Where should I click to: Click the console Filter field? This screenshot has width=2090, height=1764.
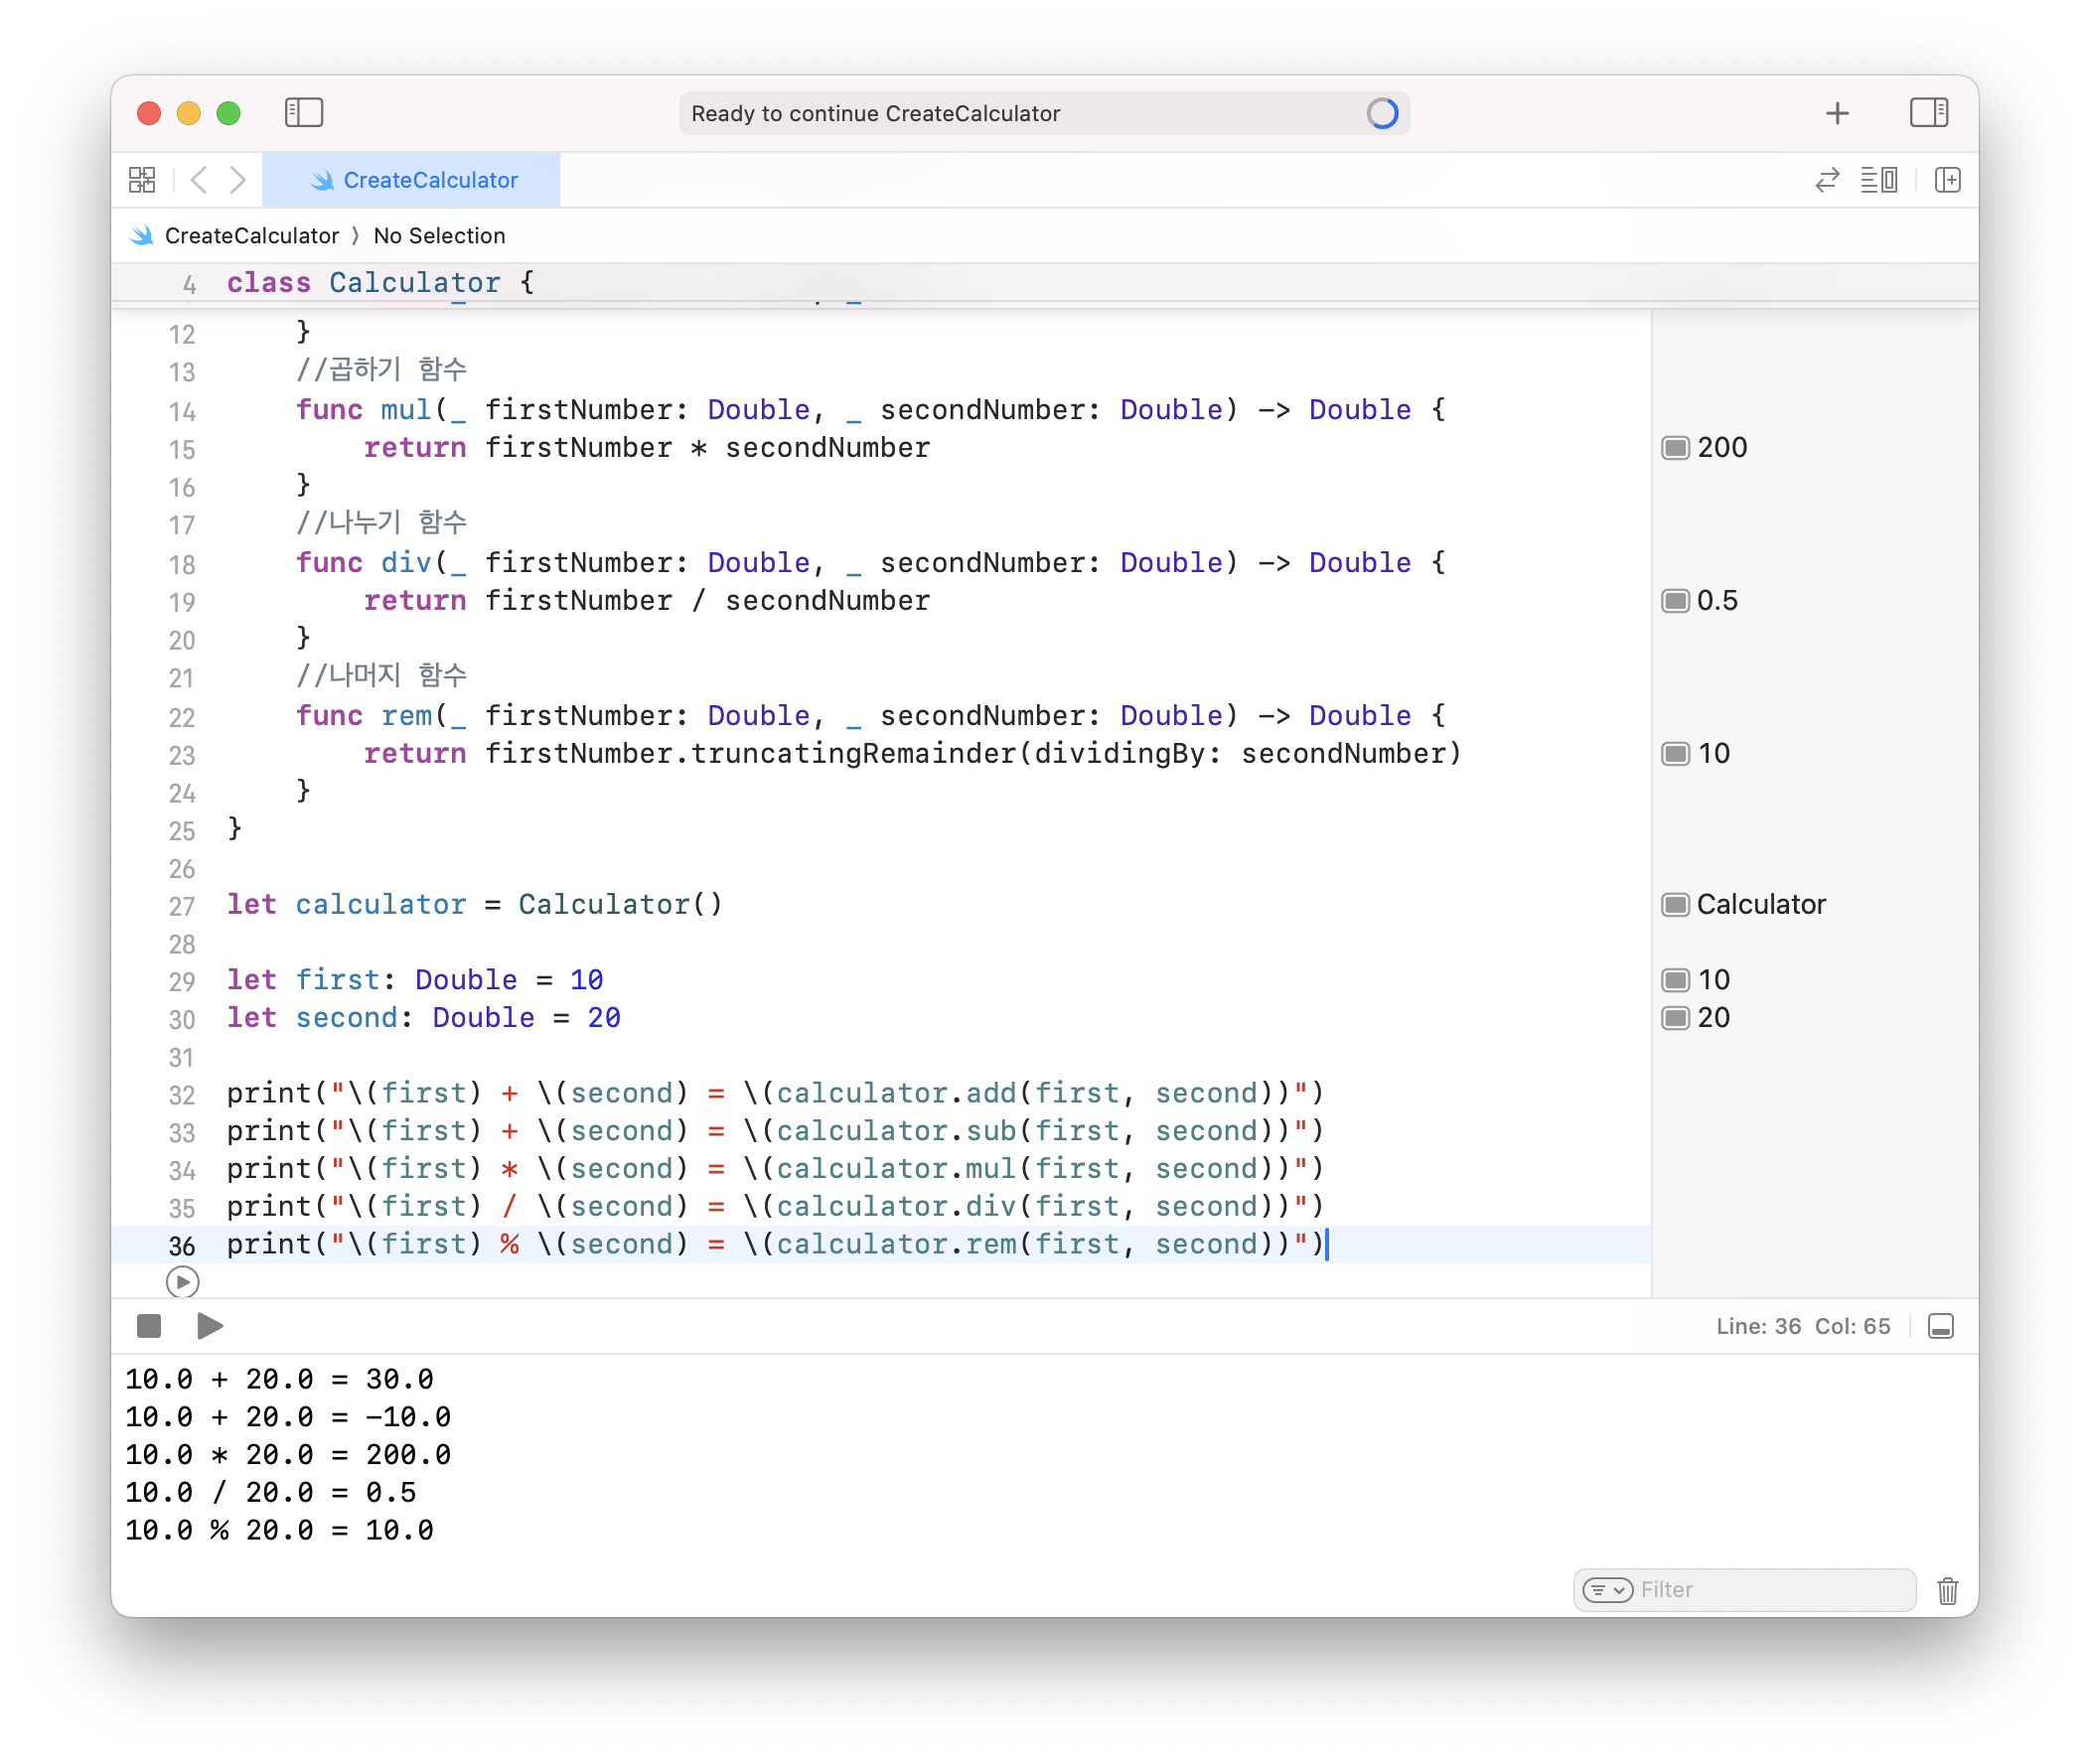1770,1589
